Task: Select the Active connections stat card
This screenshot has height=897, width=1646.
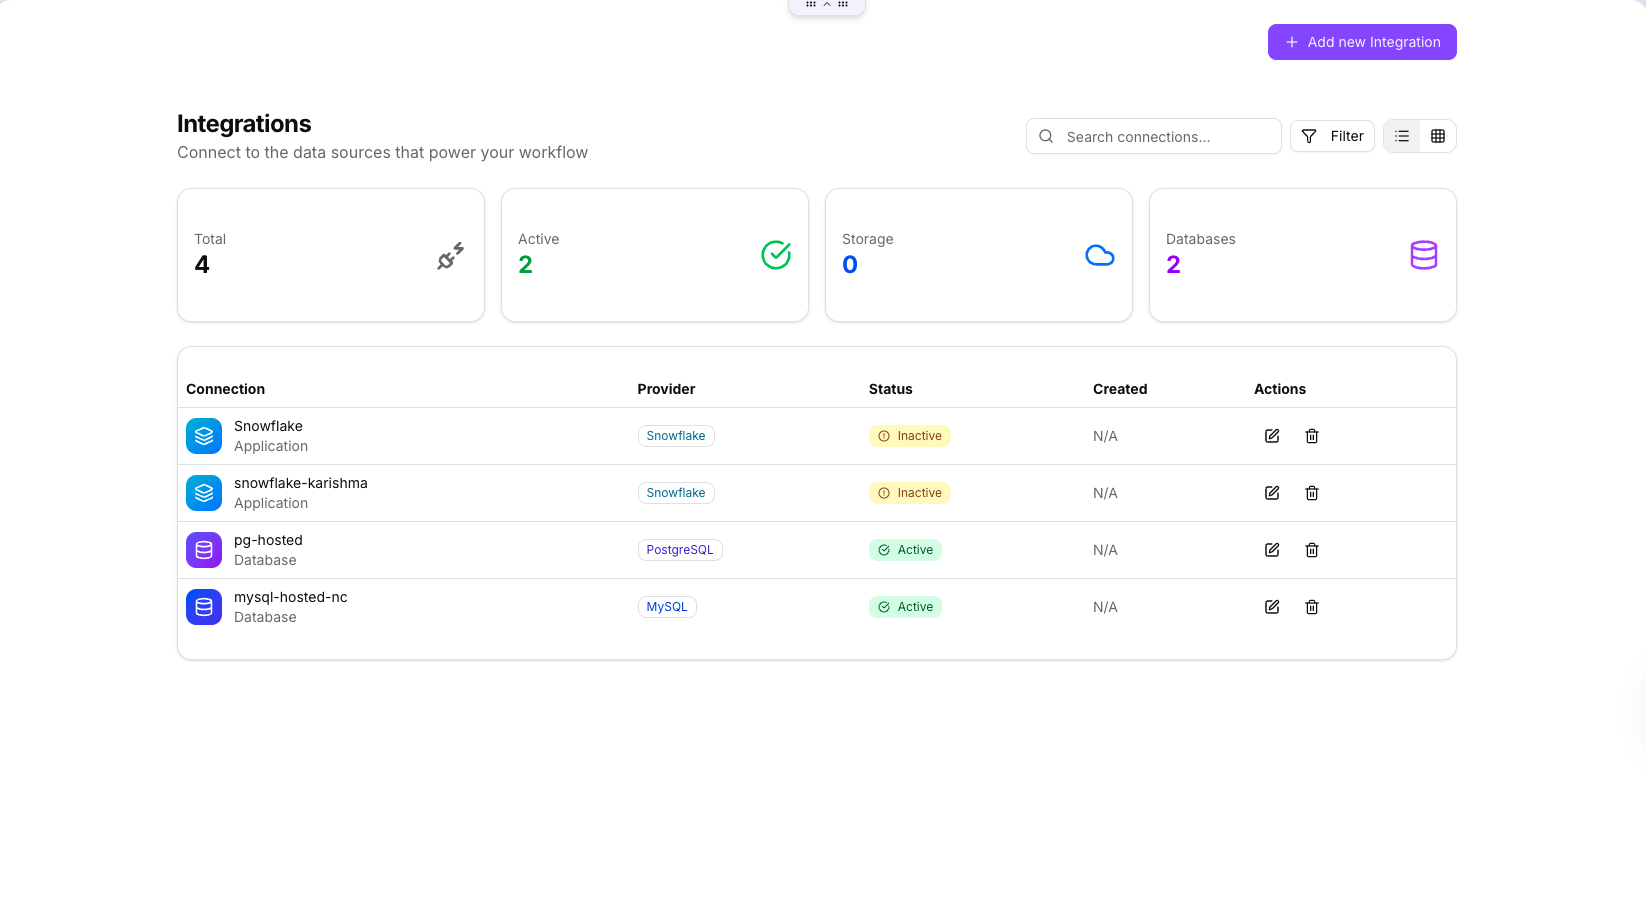Action: [x=655, y=255]
